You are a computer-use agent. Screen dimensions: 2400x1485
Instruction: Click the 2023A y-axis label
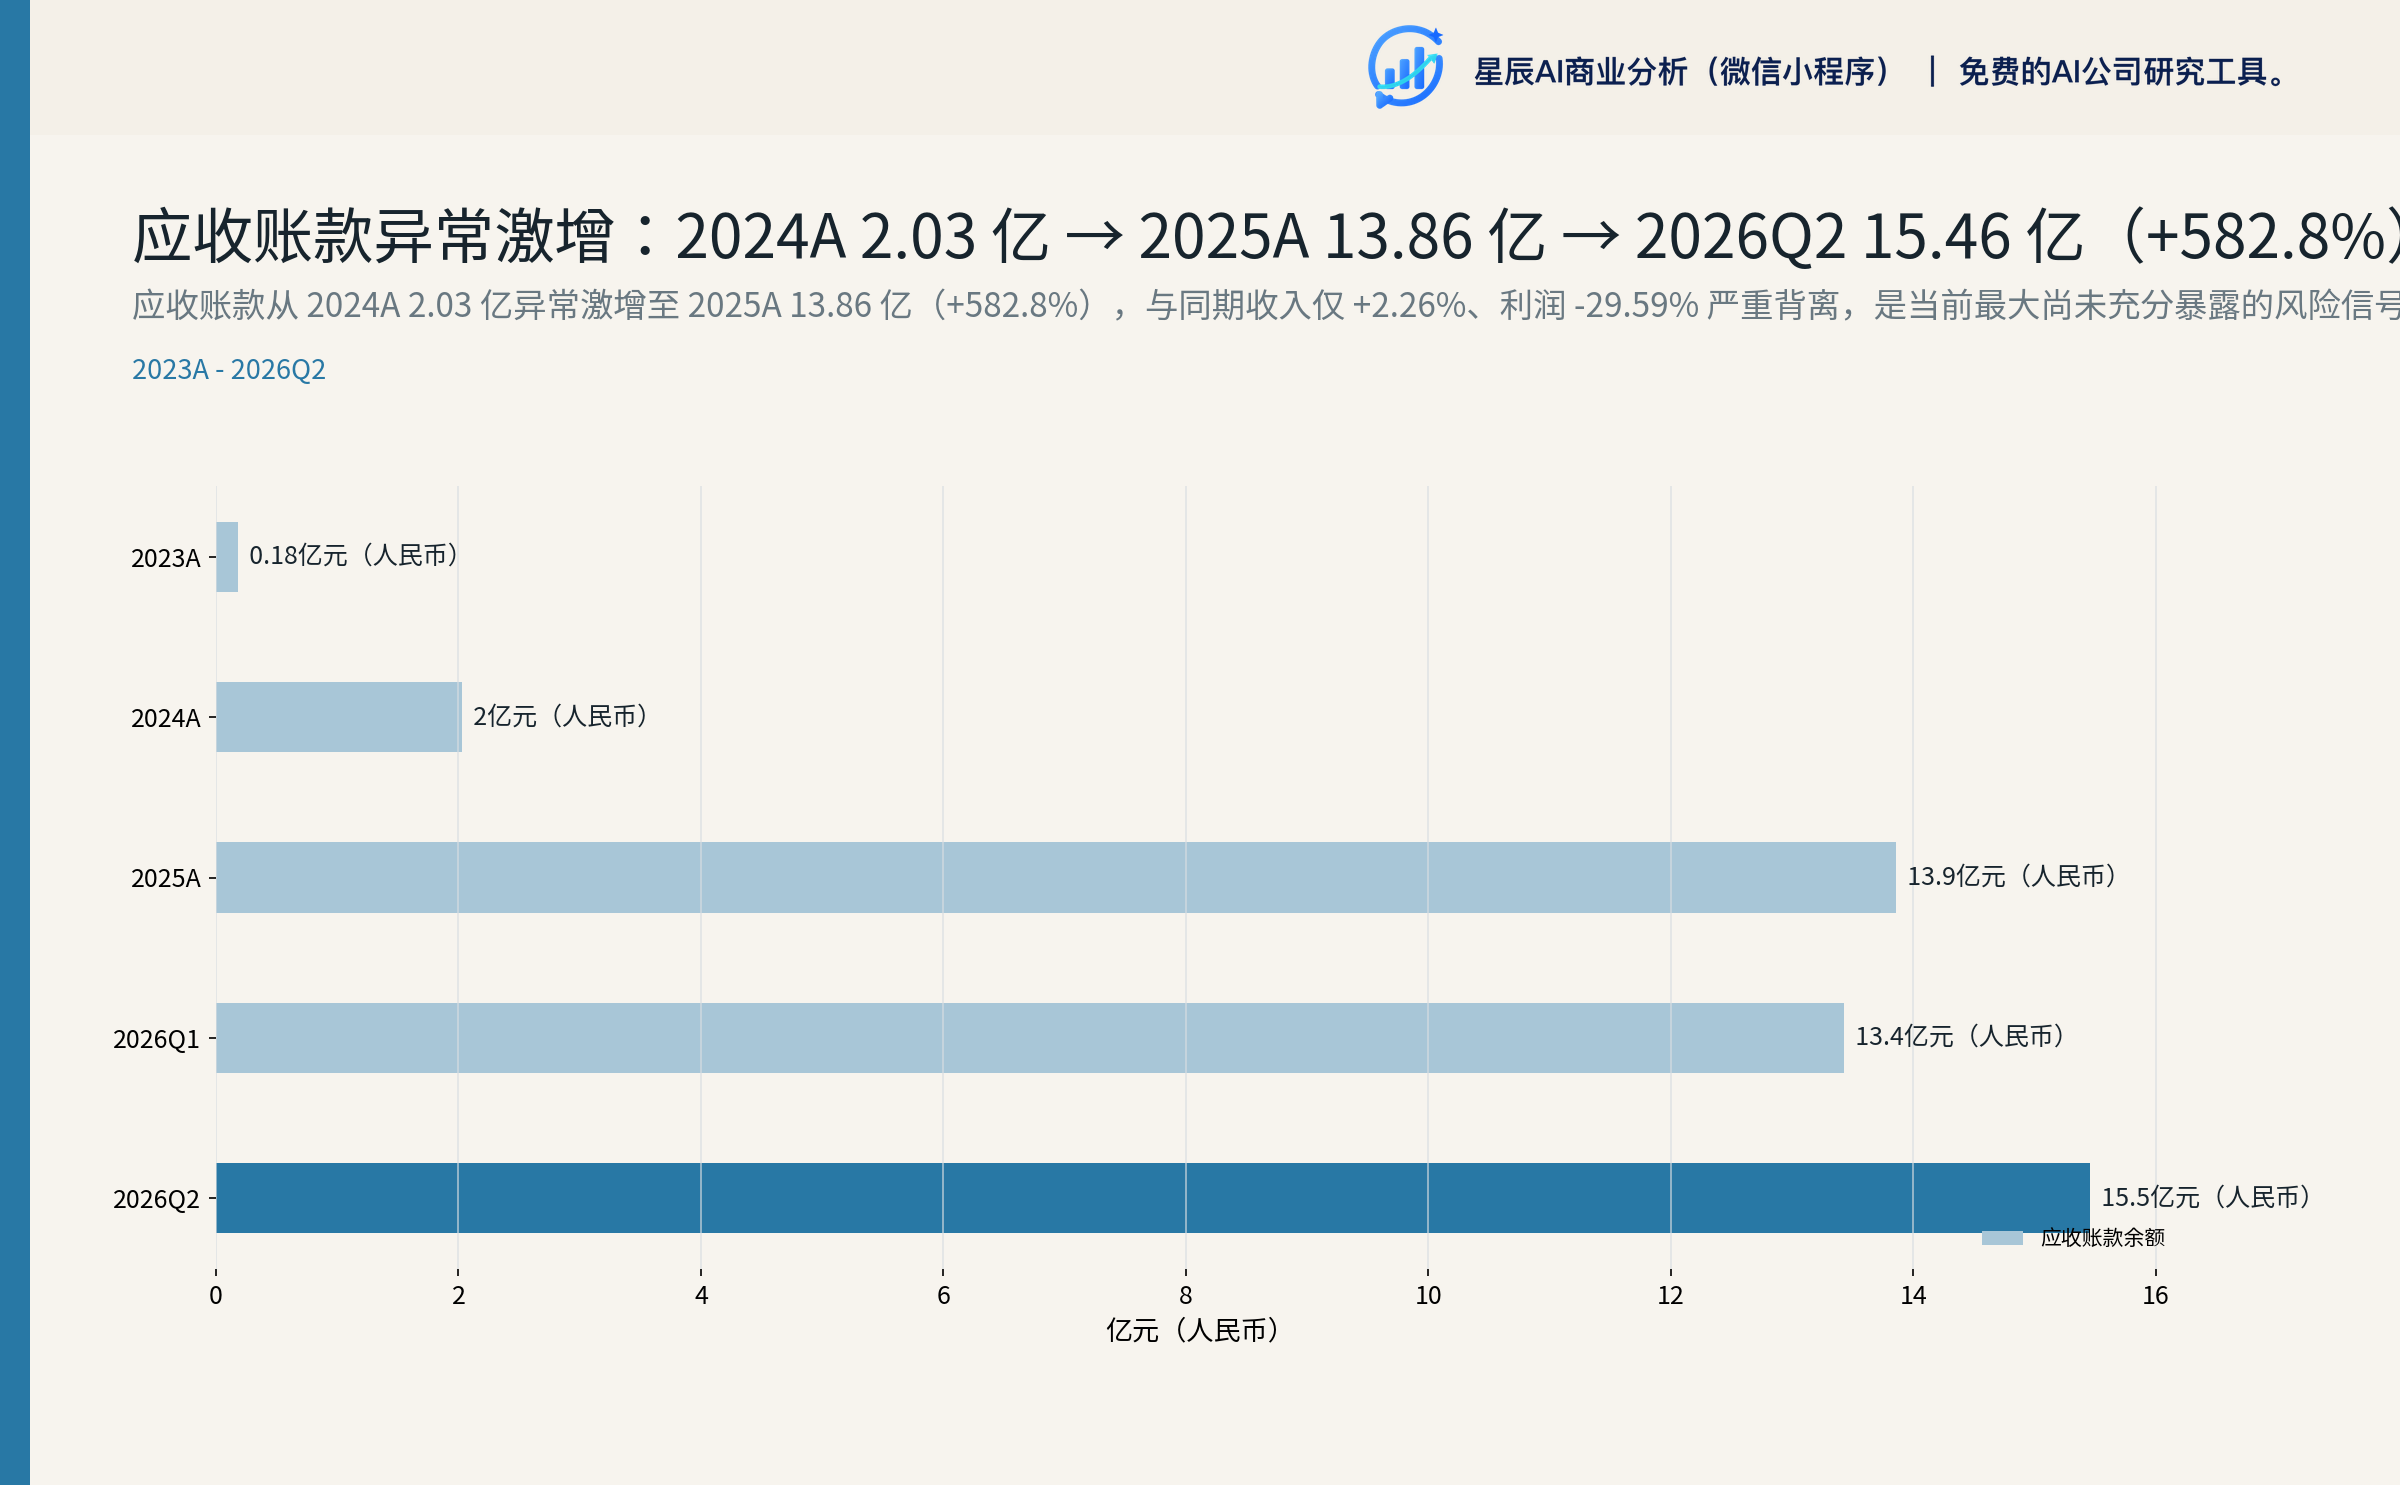coord(166,558)
